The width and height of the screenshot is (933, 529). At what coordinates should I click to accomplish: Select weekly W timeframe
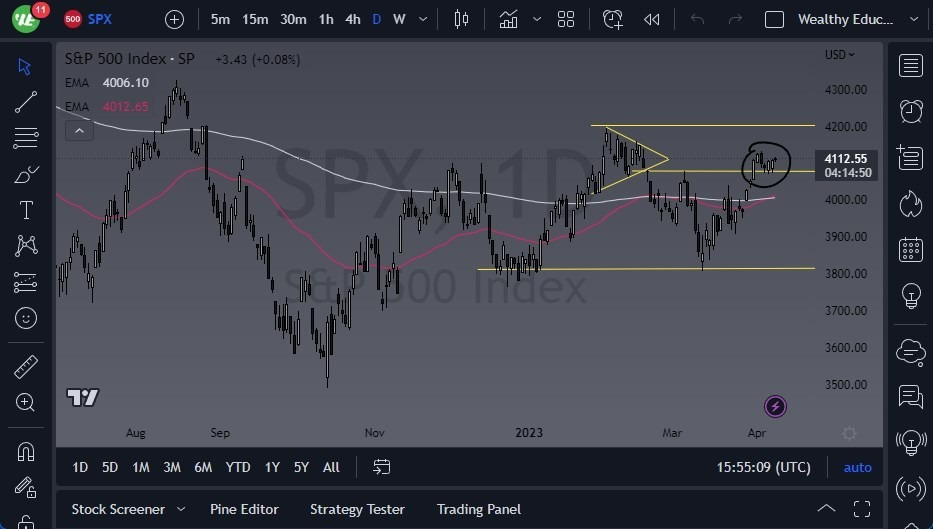click(x=399, y=20)
